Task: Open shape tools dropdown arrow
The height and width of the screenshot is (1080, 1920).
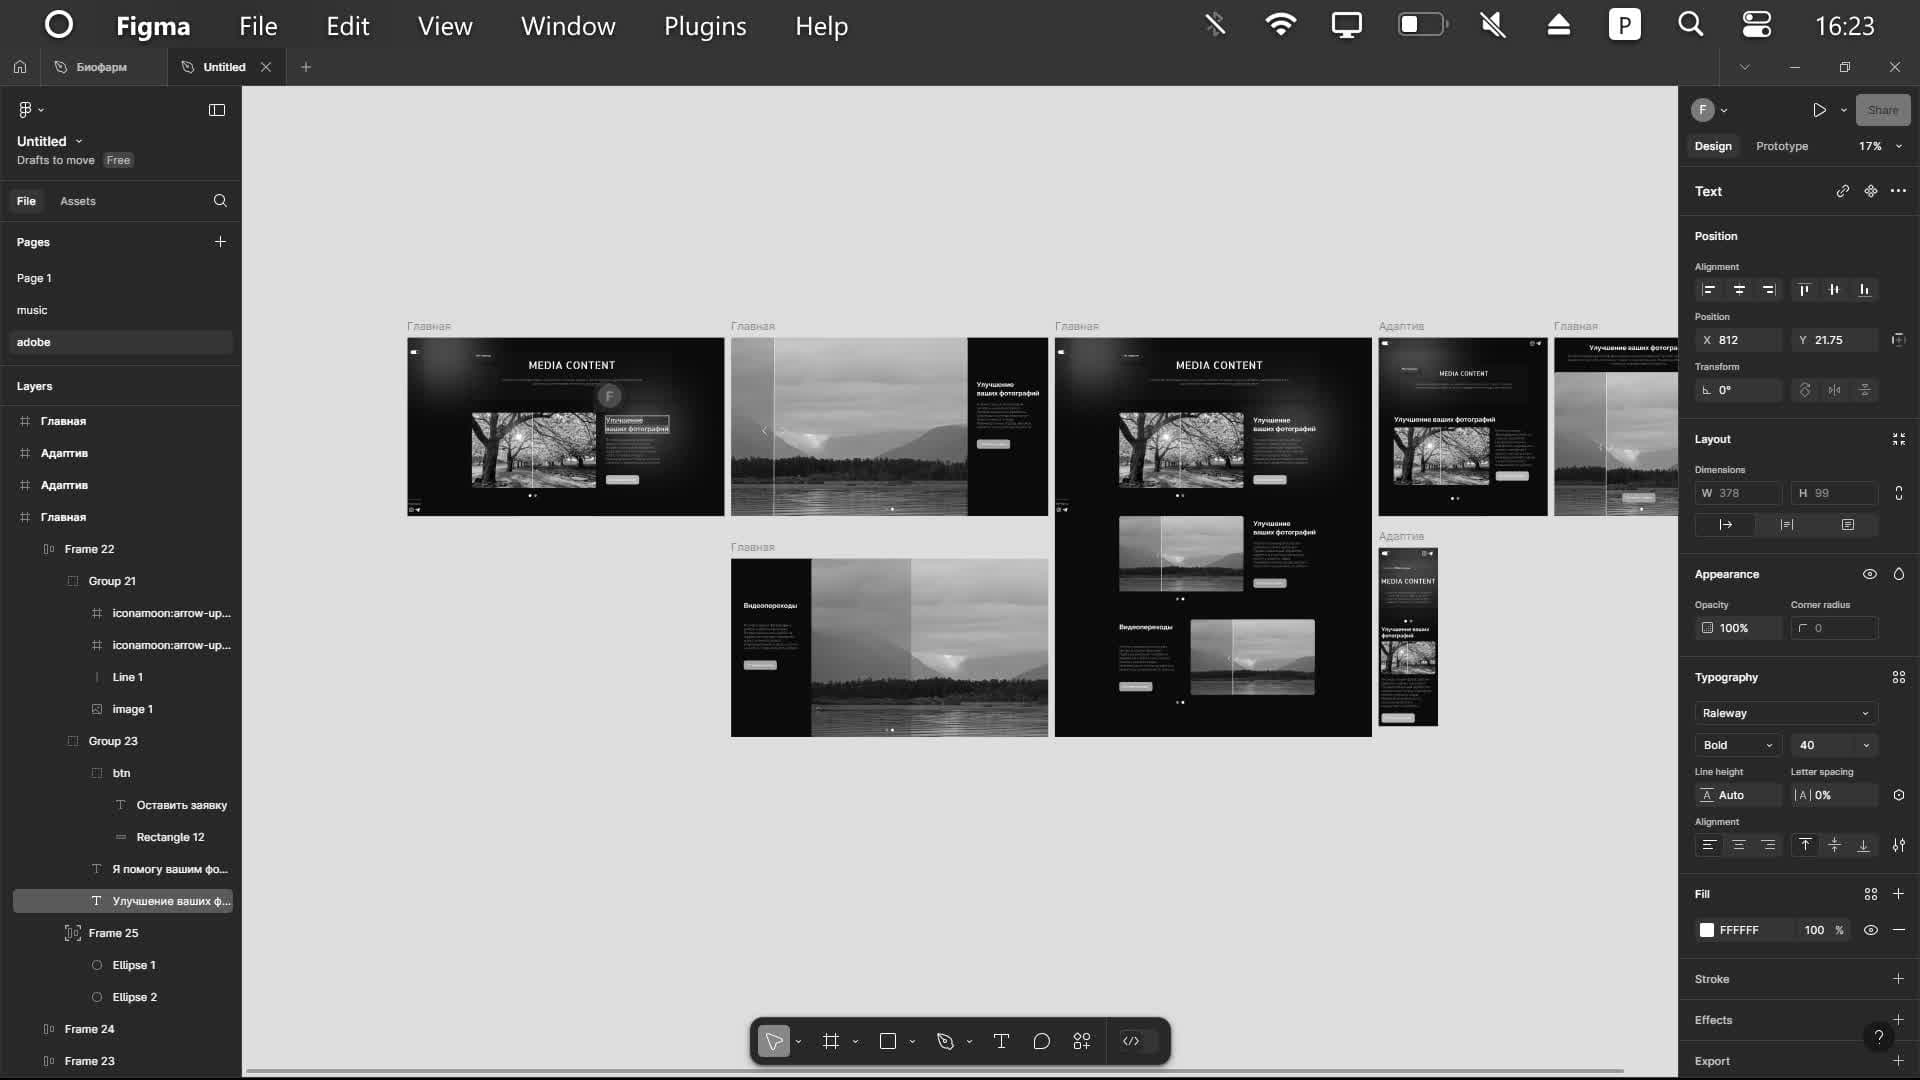Action: pos(912,1042)
